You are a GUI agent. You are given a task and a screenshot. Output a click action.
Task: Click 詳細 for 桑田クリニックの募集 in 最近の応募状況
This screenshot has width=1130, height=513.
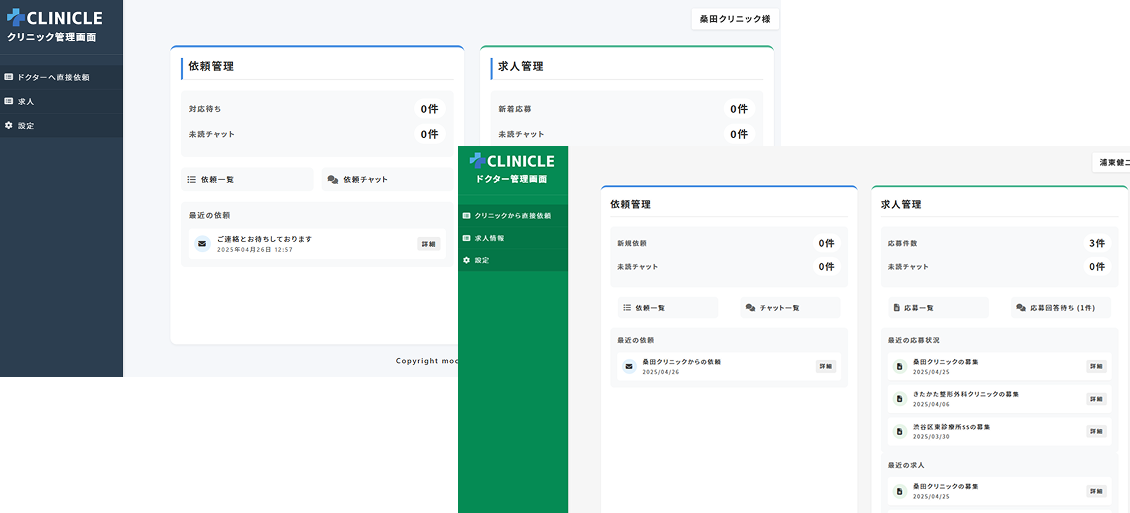pyautogui.click(x=1096, y=367)
